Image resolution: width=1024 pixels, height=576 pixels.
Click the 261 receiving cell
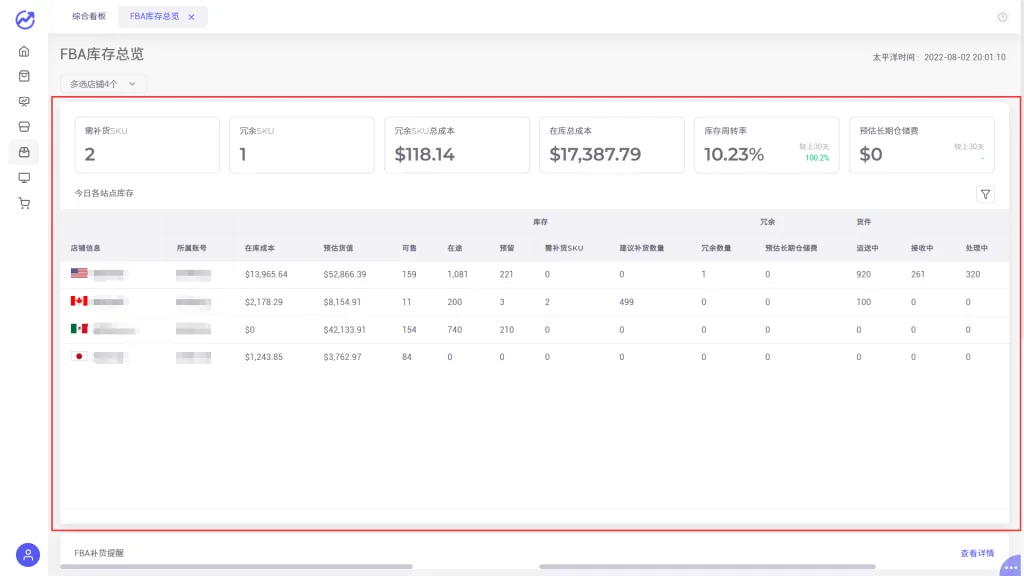[x=918, y=274]
